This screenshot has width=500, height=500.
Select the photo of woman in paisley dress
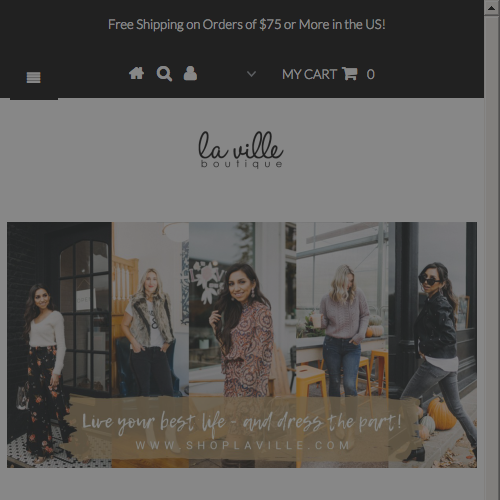(x=242, y=345)
